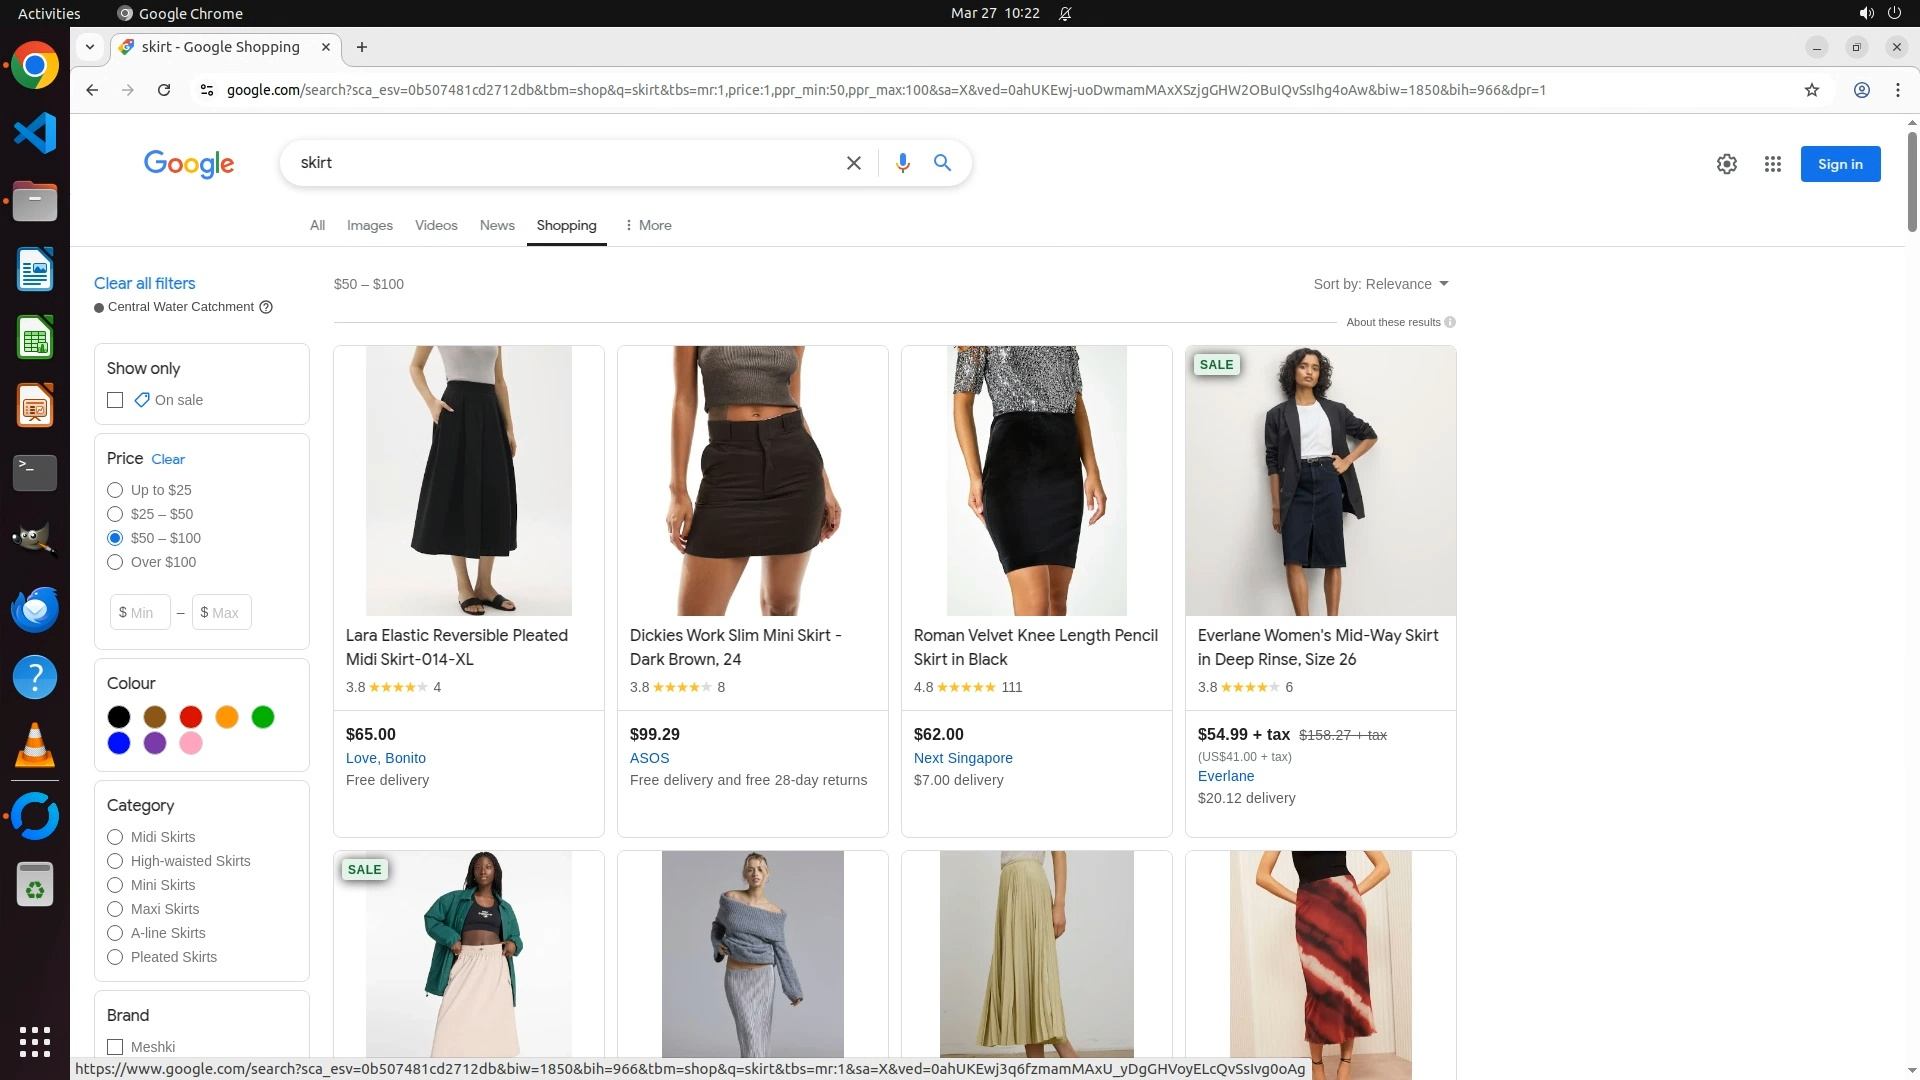1920x1080 pixels.
Task: Choose Midi Skirts category
Action: coord(115,837)
